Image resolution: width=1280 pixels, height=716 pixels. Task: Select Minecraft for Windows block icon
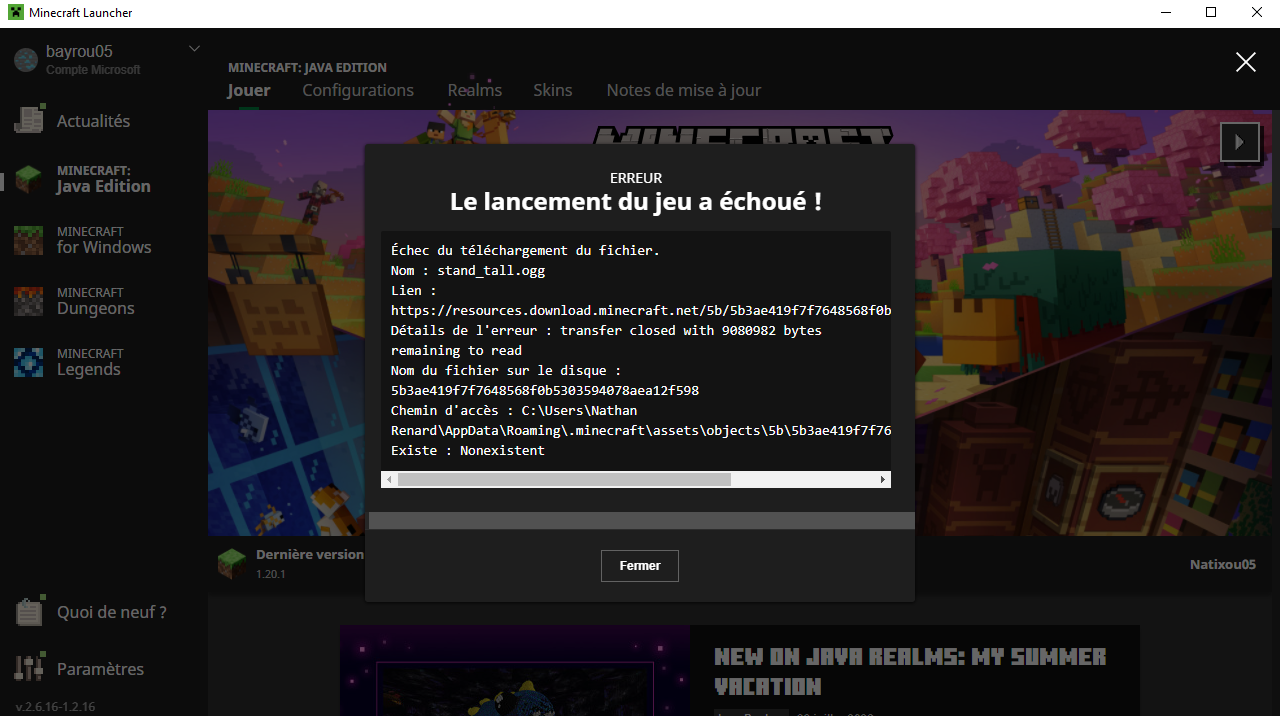pos(29,241)
